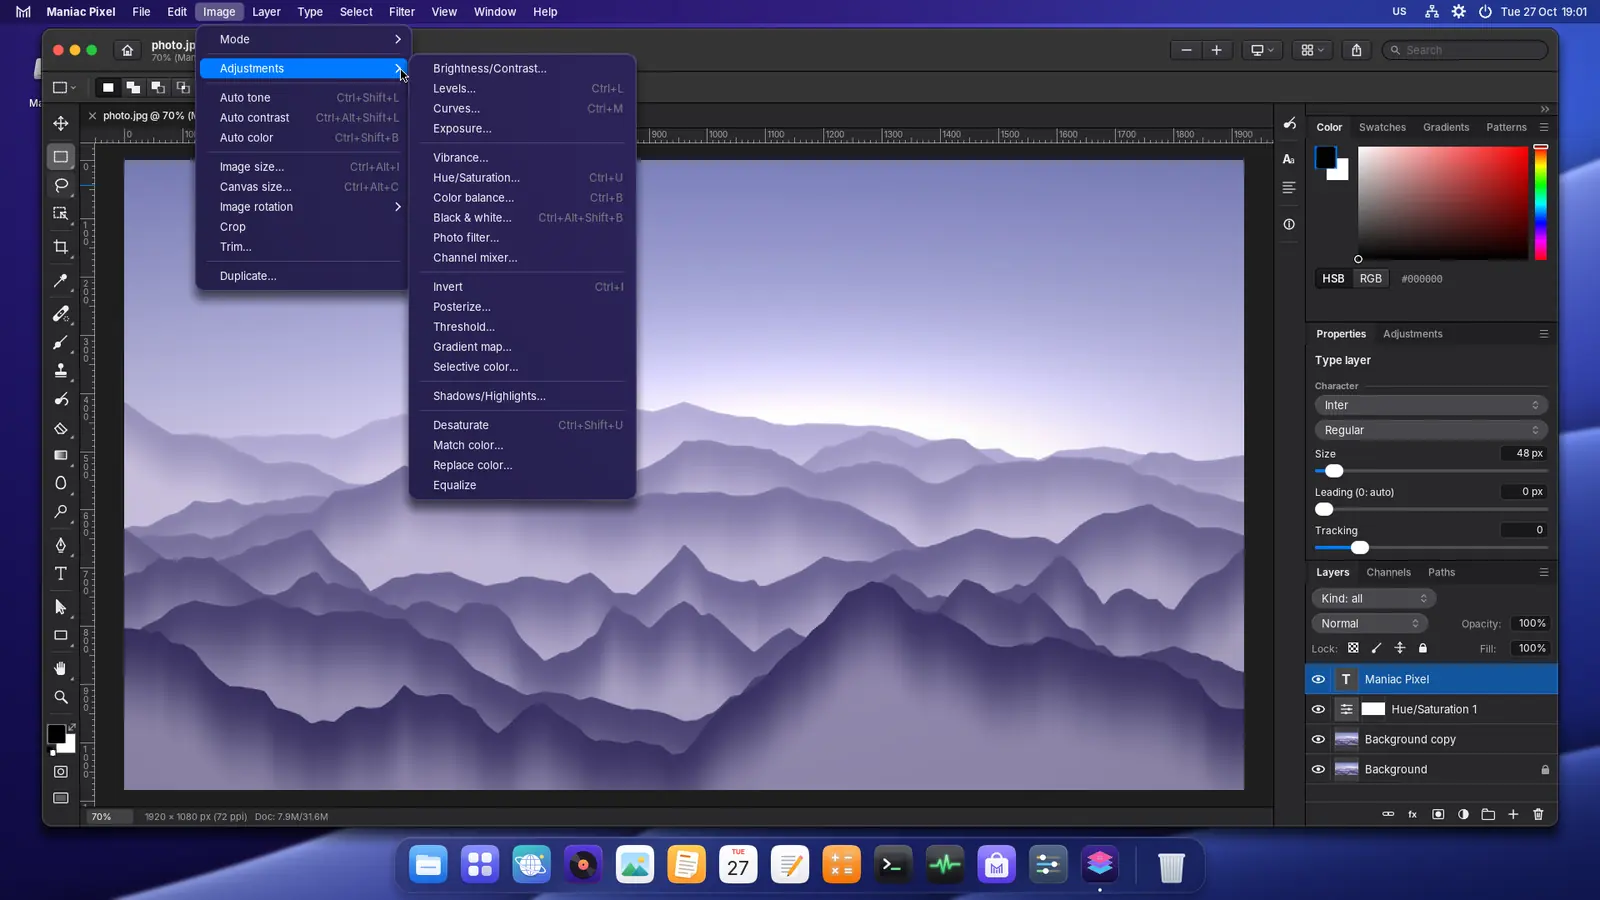Viewport: 1600px width, 900px height.
Task: Switch color mode to HSB
Action: pyautogui.click(x=1333, y=279)
